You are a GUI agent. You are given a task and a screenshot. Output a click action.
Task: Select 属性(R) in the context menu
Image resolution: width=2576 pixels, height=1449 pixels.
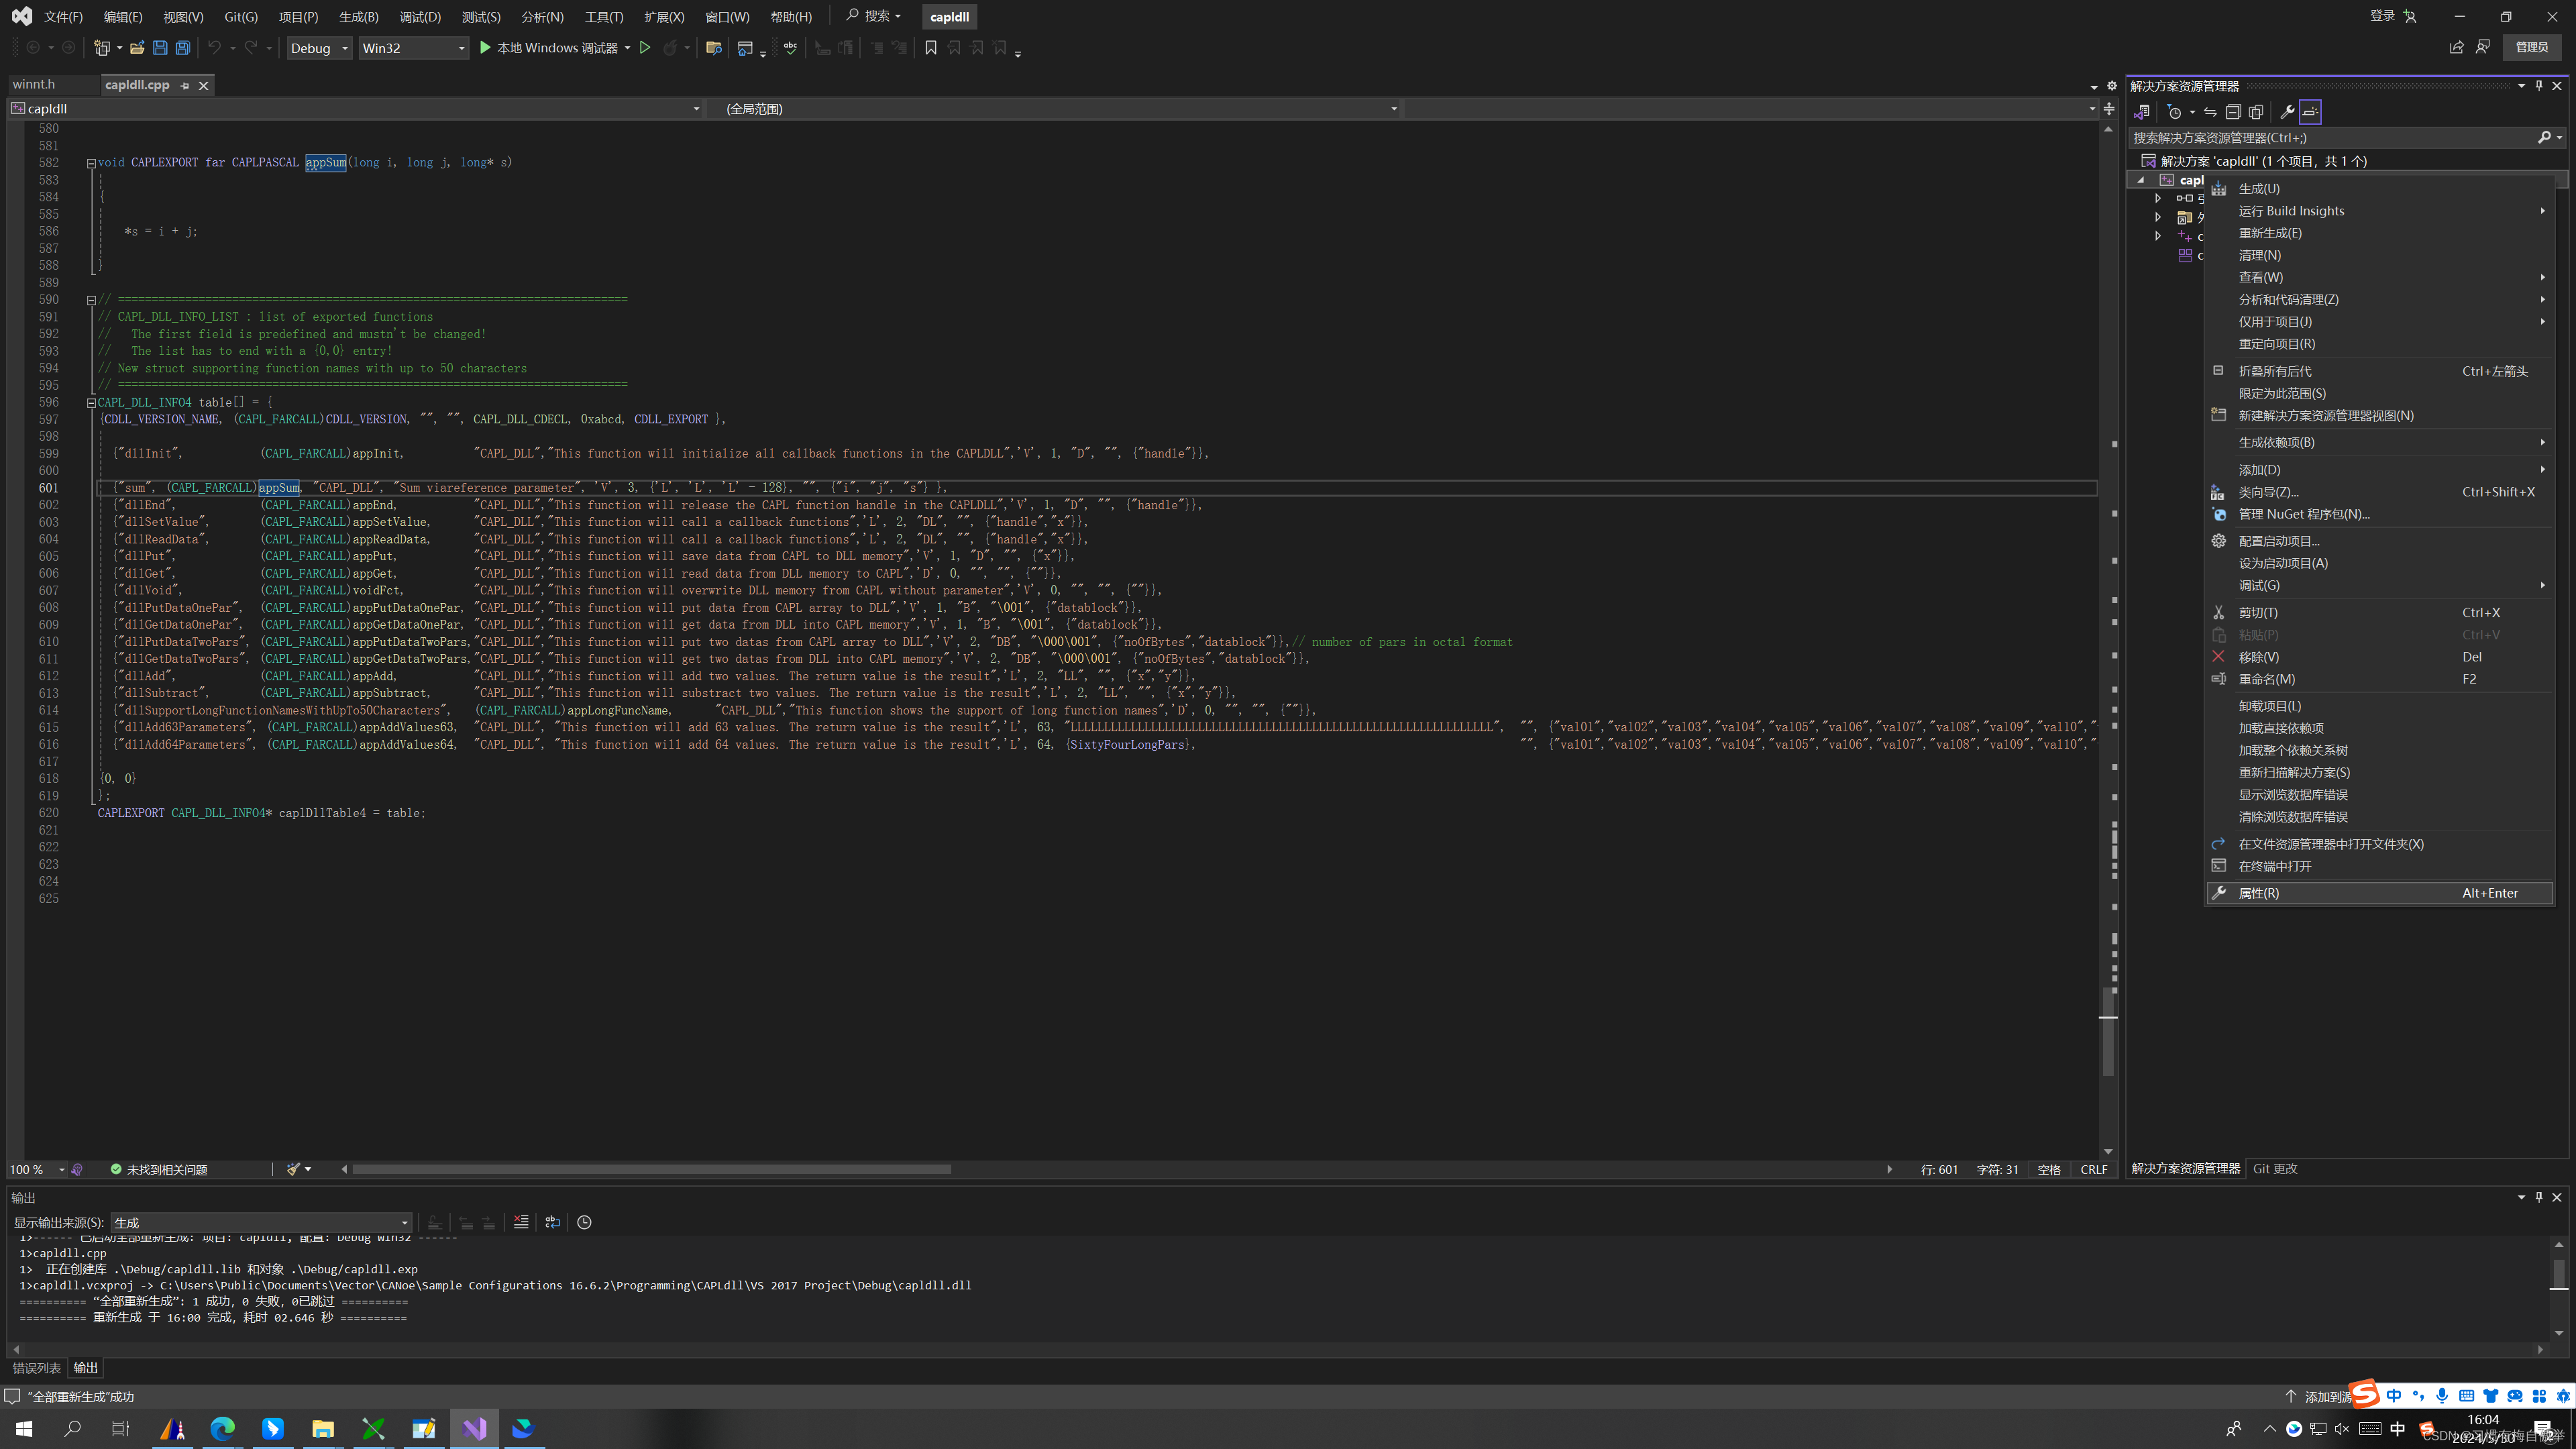pyautogui.click(x=2259, y=893)
